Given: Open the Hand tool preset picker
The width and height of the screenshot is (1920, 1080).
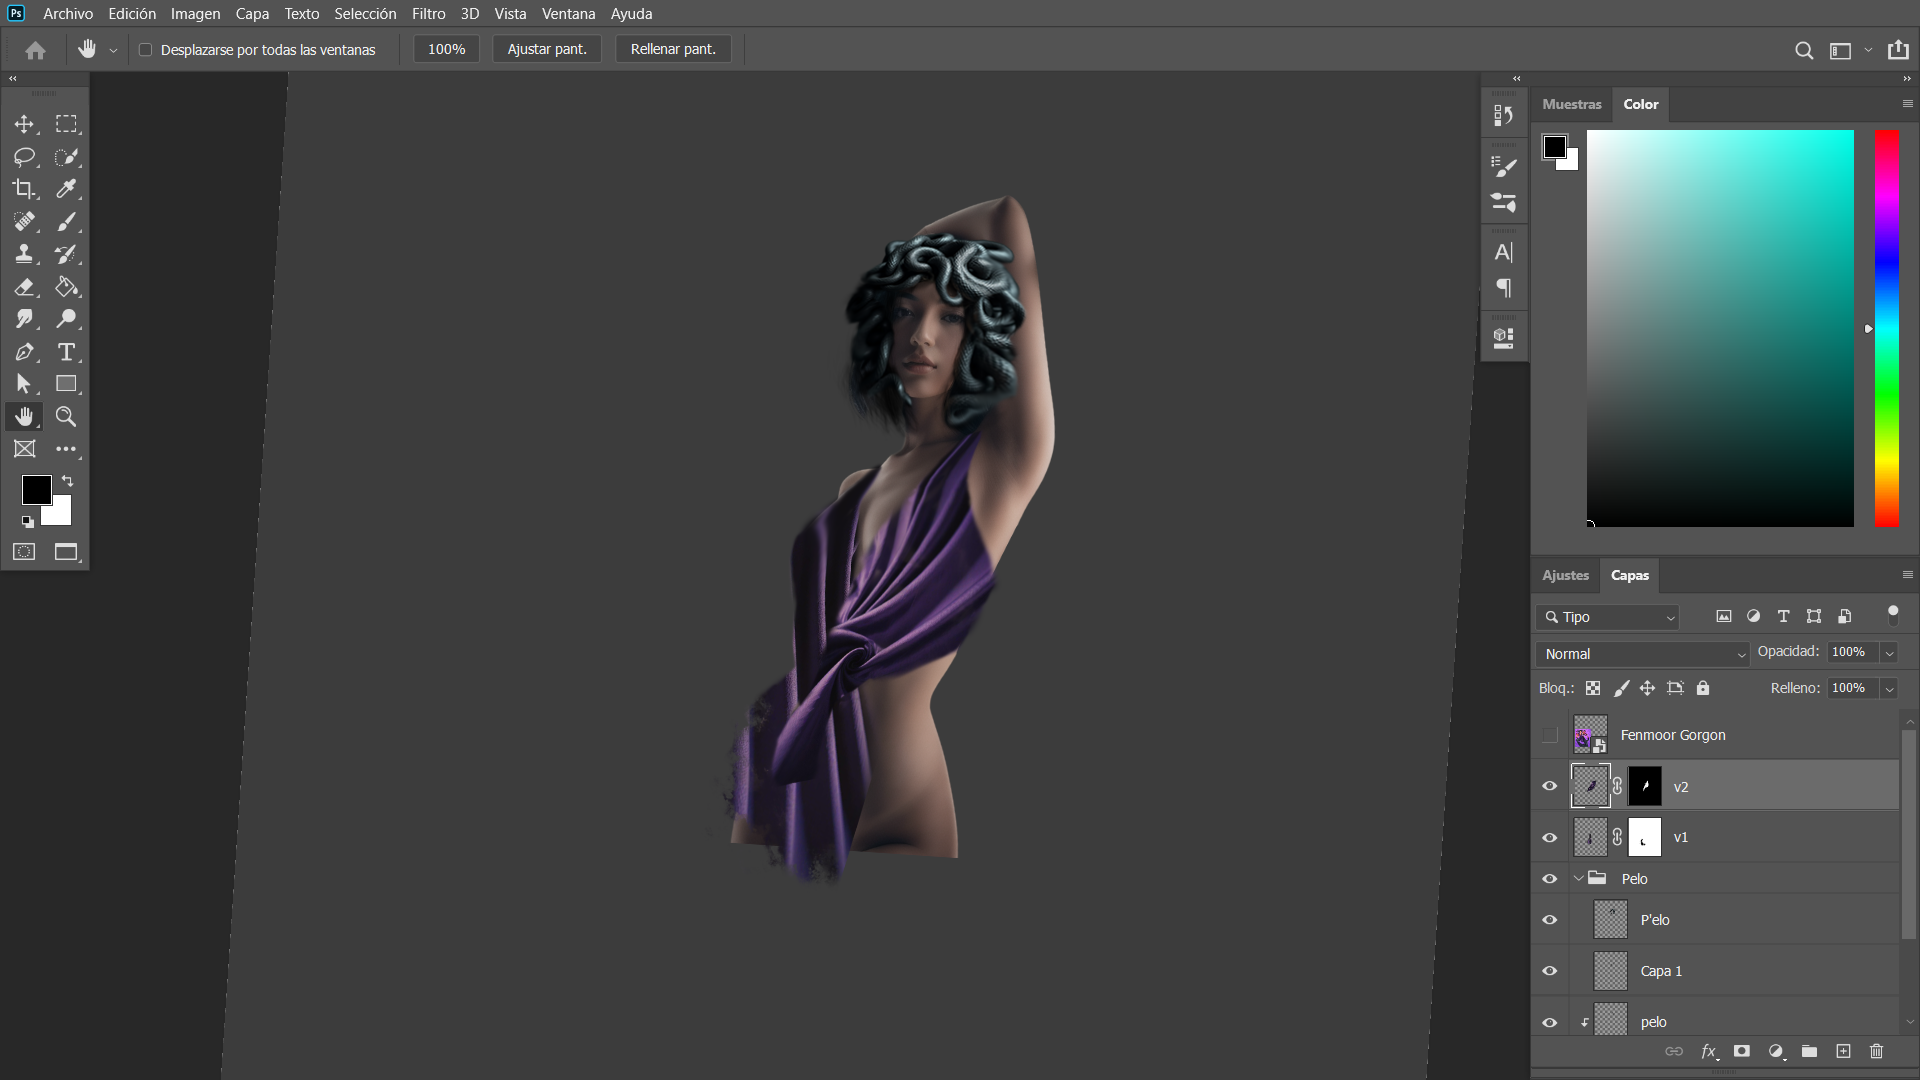Looking at the screenshot, I should (113, 50).
